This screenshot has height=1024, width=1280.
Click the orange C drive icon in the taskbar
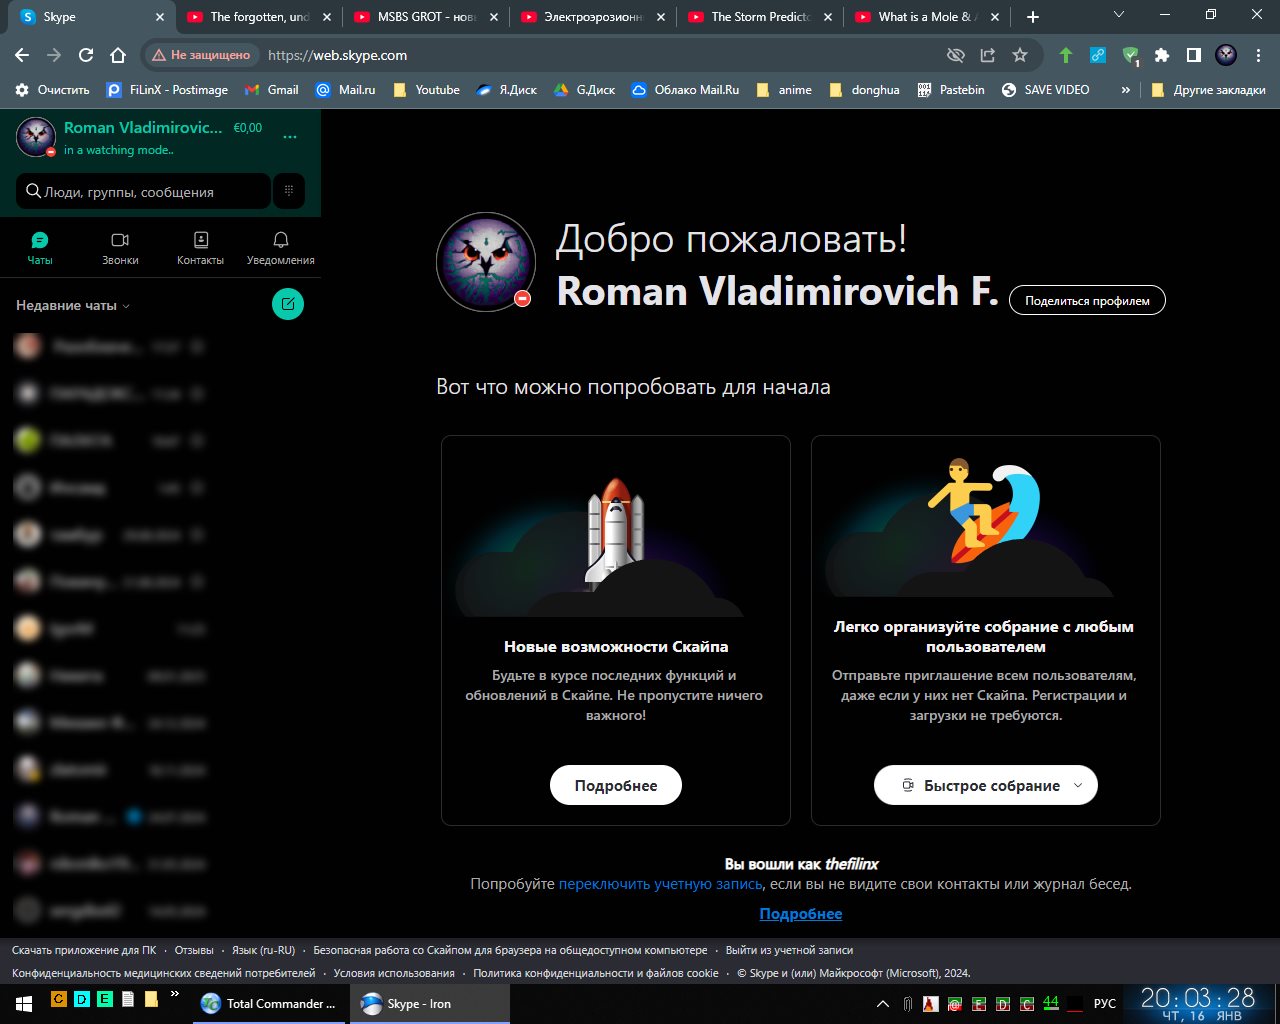tap(59, 998)
